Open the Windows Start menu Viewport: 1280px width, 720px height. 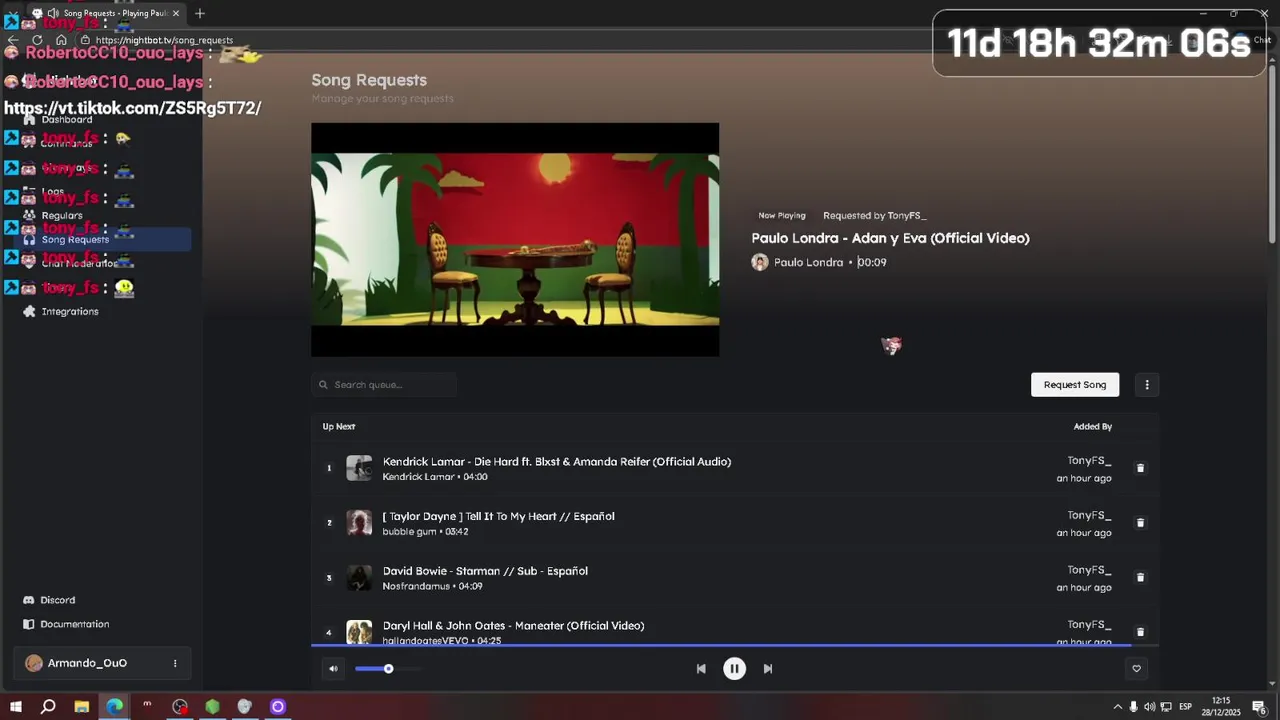[x=16, y=707]
